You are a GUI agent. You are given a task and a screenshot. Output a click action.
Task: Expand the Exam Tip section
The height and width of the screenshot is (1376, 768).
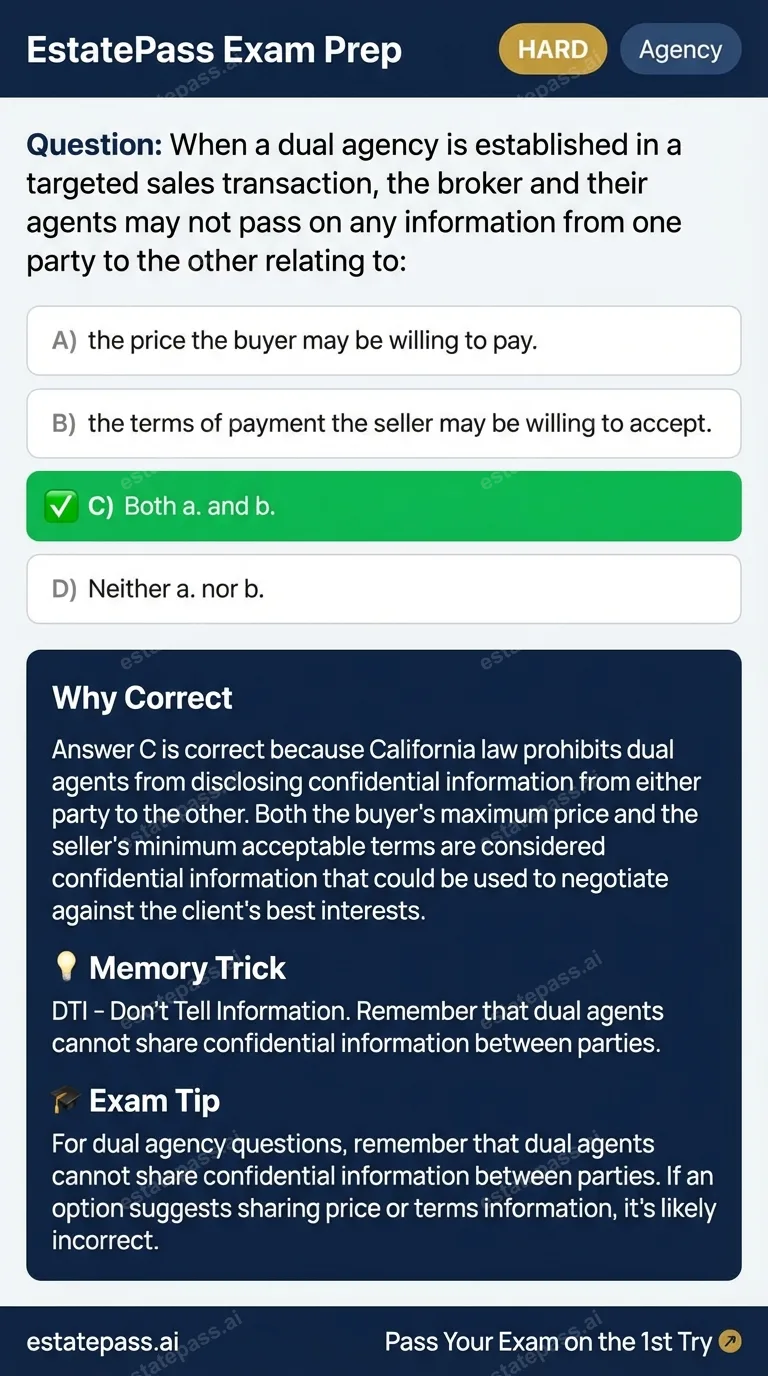(x=155, y=1099)
